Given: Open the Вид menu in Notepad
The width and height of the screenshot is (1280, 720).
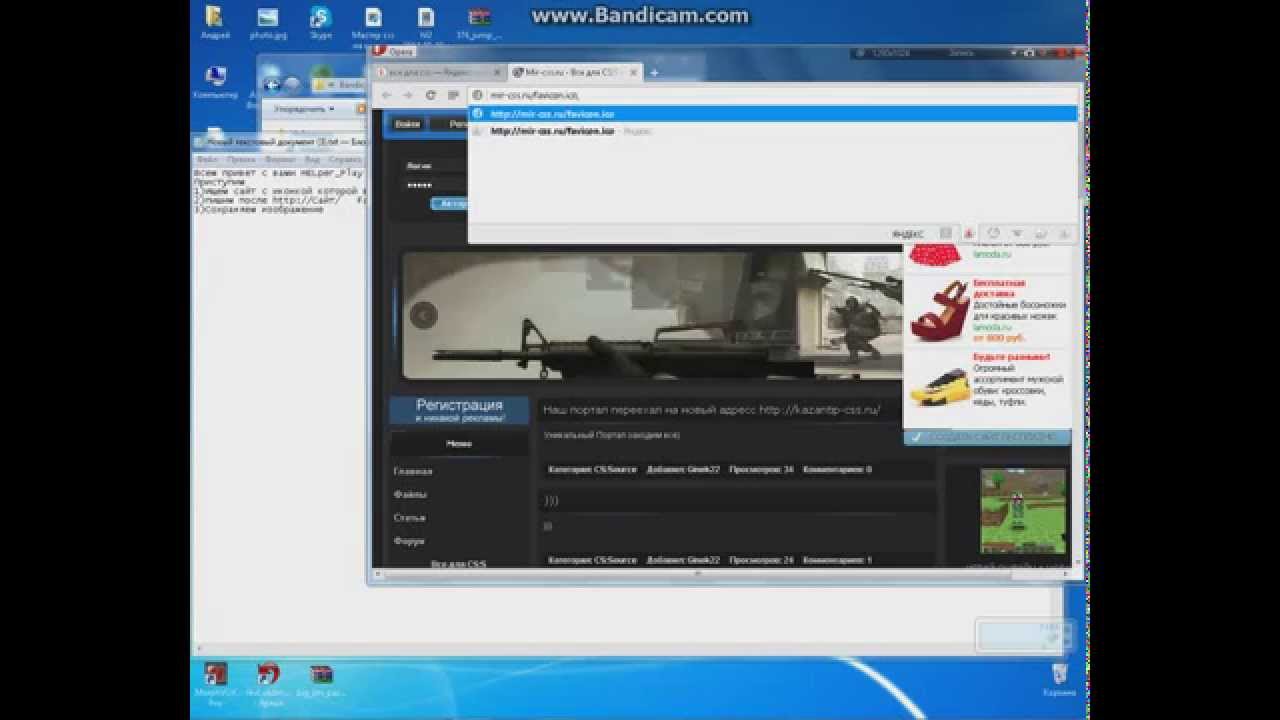Looking at the screenshot, I should click(x=312, y=160).
